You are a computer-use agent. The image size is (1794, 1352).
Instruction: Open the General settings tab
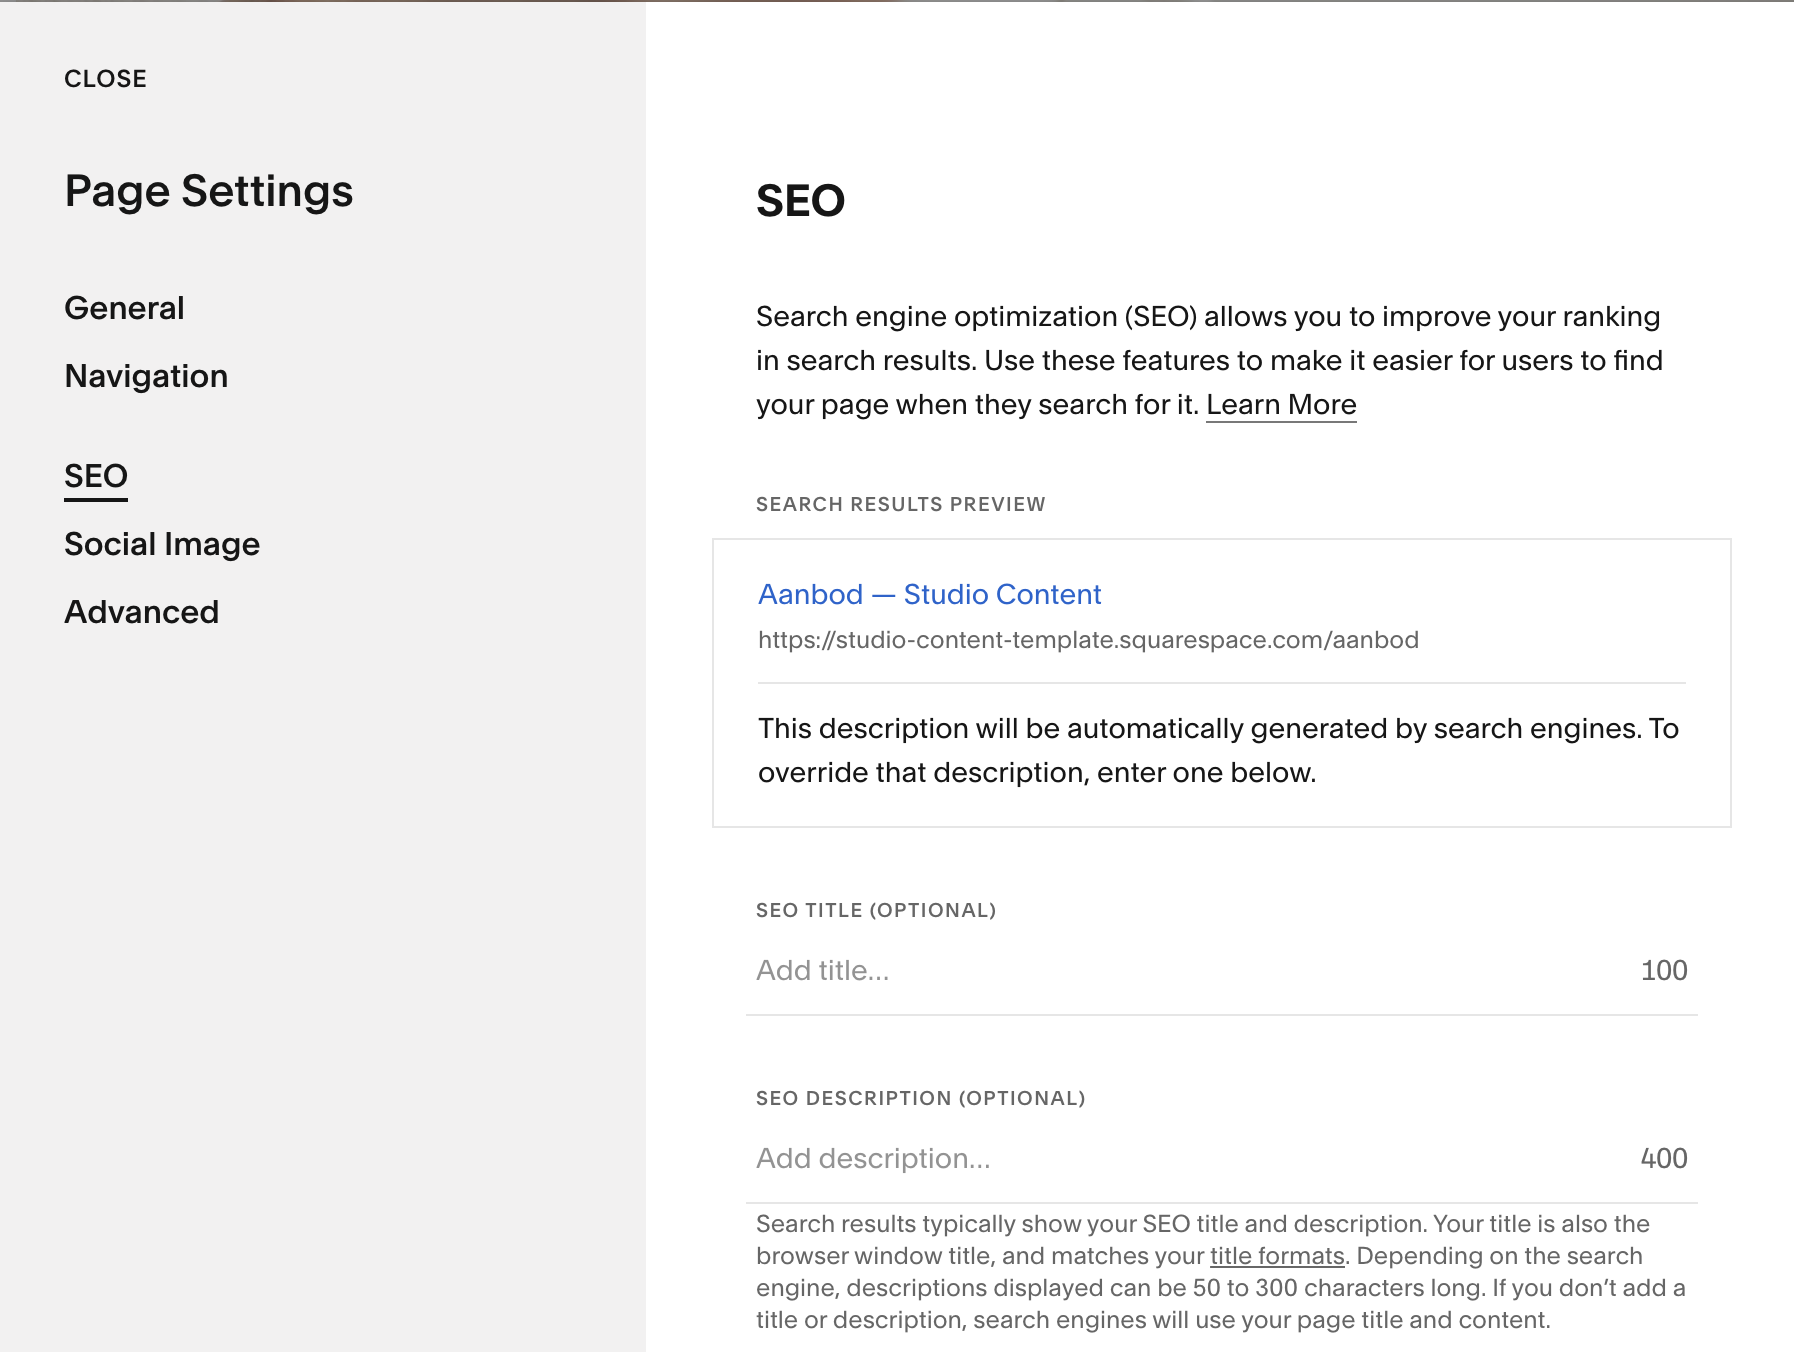coord(124,308)
